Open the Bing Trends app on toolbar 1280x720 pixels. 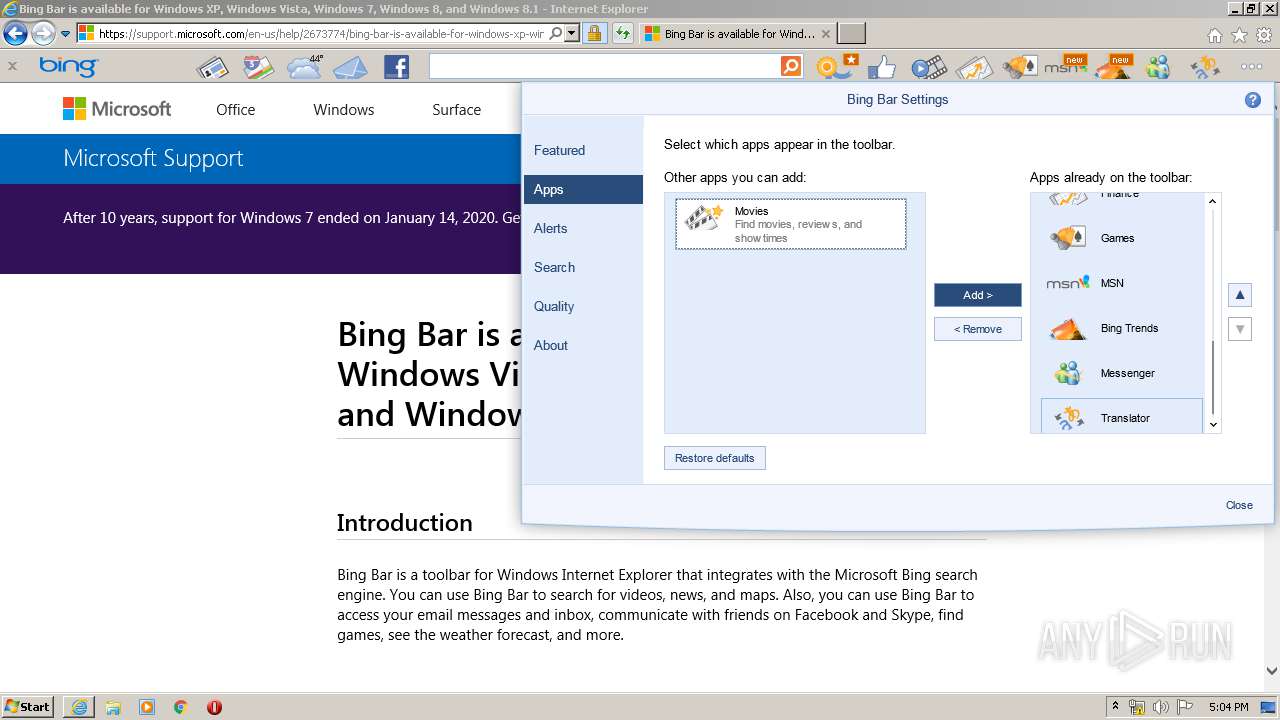point(1113,68)
